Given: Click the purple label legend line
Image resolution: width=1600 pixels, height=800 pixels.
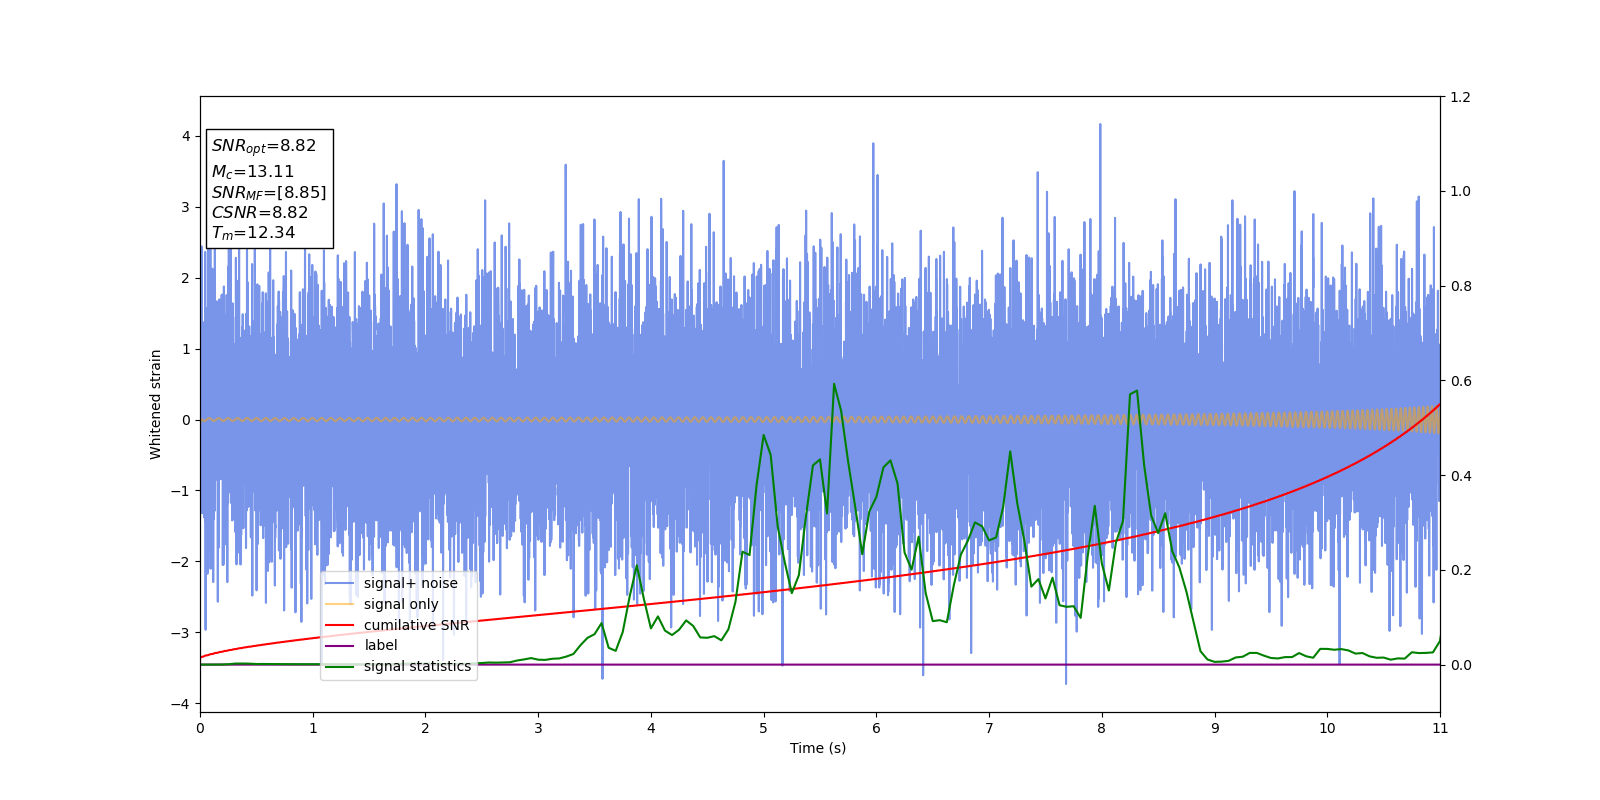Looking at the screenshot, I should pos(340,645).
